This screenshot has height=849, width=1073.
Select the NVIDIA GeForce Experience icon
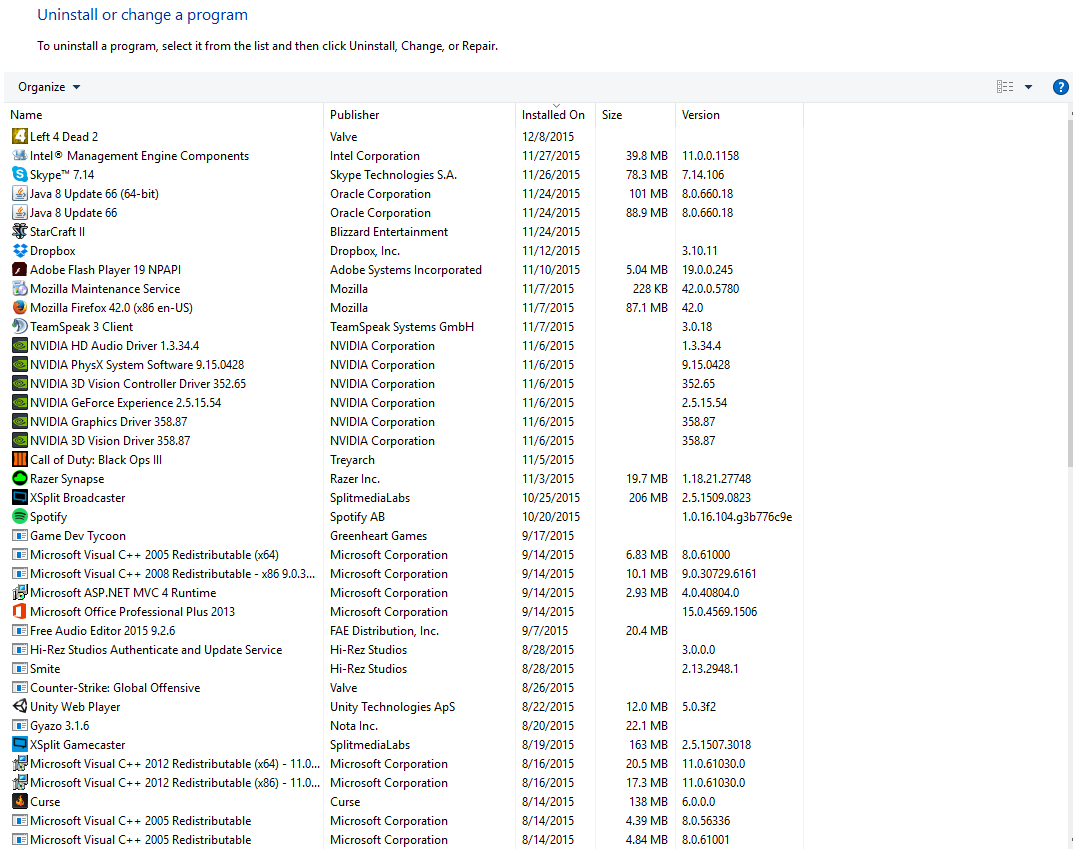20,402
